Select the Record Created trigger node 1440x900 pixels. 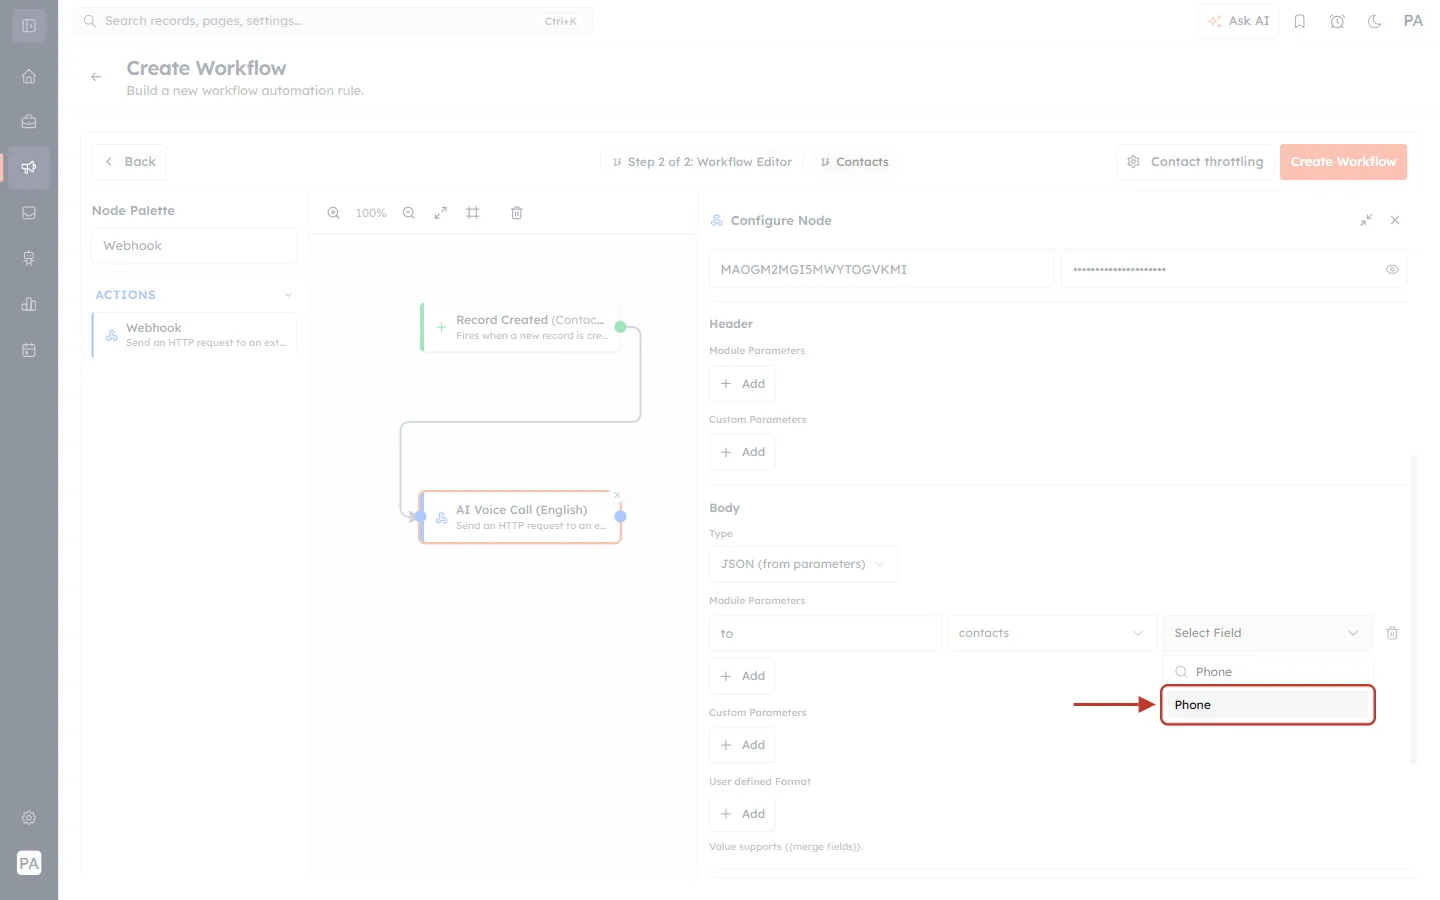pos(520,327)
